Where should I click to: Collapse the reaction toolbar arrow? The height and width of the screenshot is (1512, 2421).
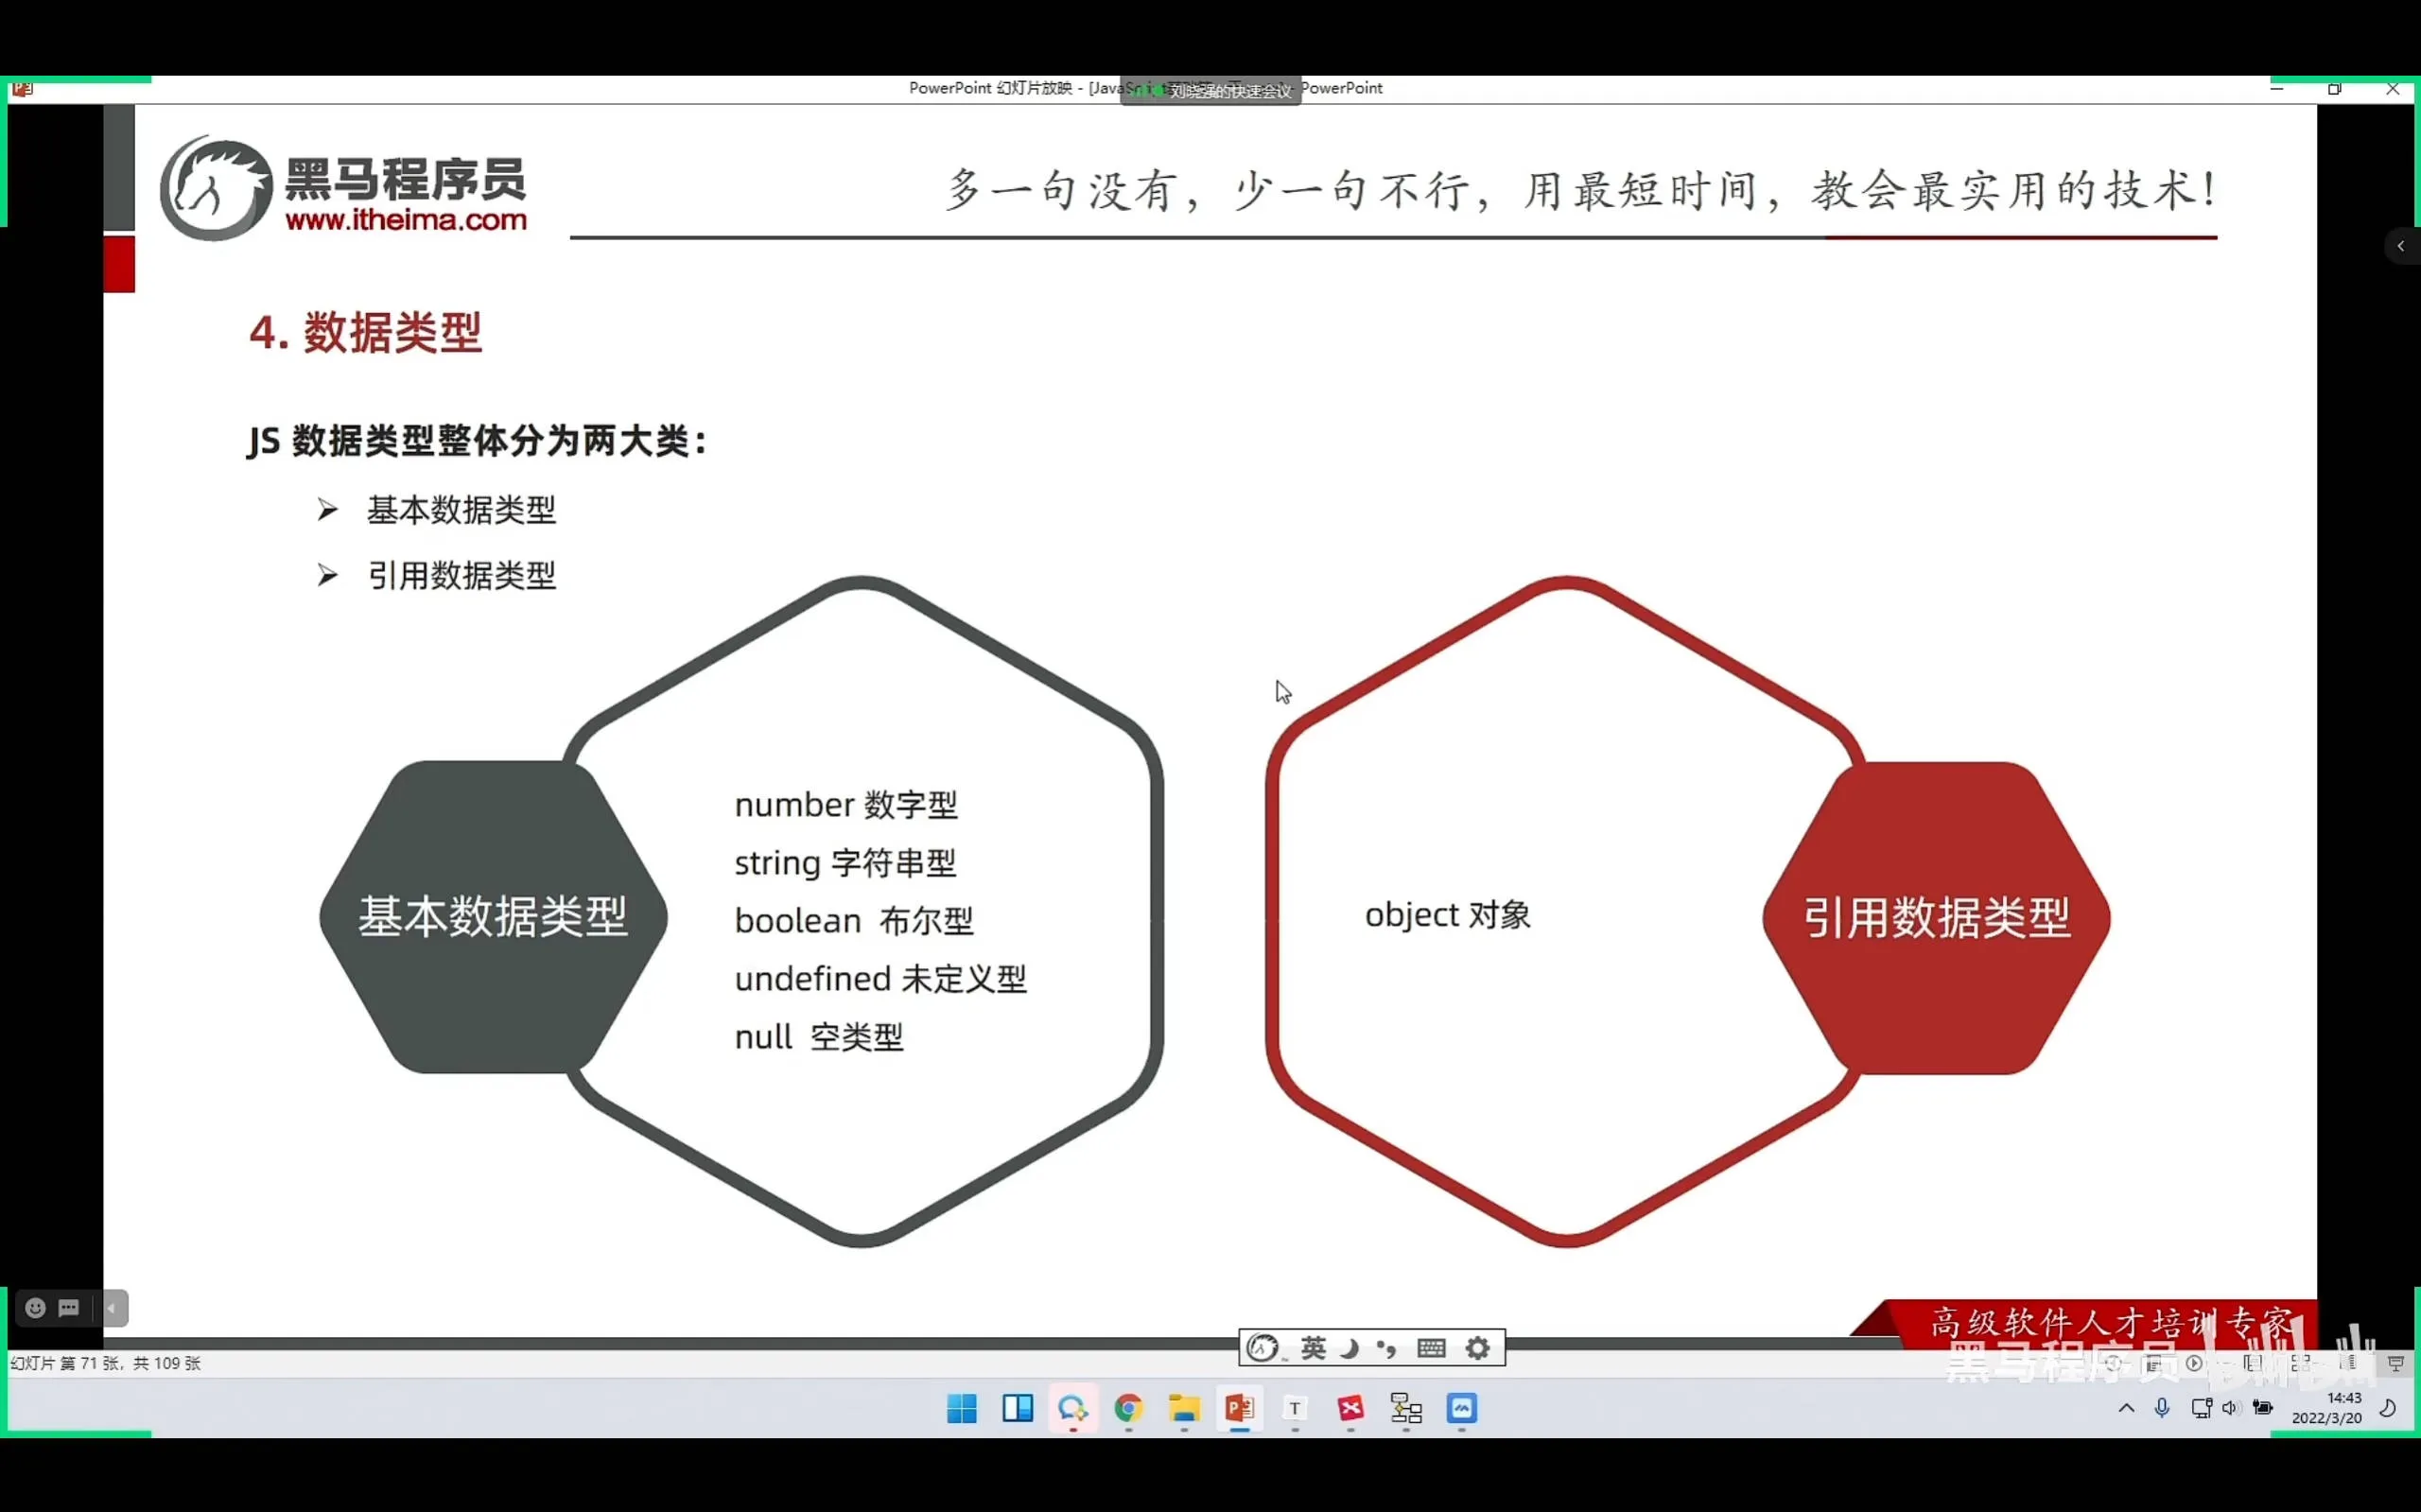[112, 1308]
